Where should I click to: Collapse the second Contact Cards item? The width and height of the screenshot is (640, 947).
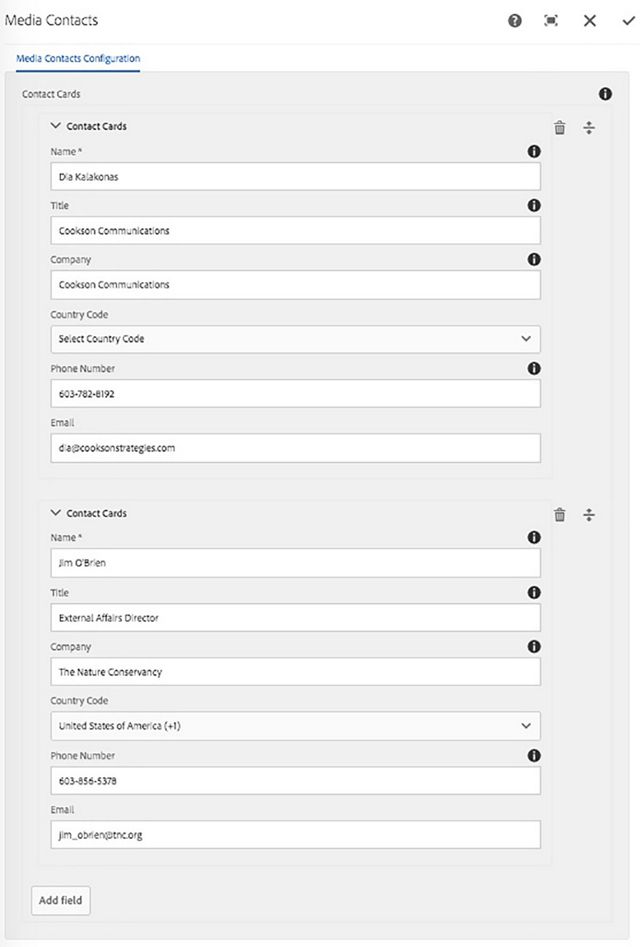[56, 513]
